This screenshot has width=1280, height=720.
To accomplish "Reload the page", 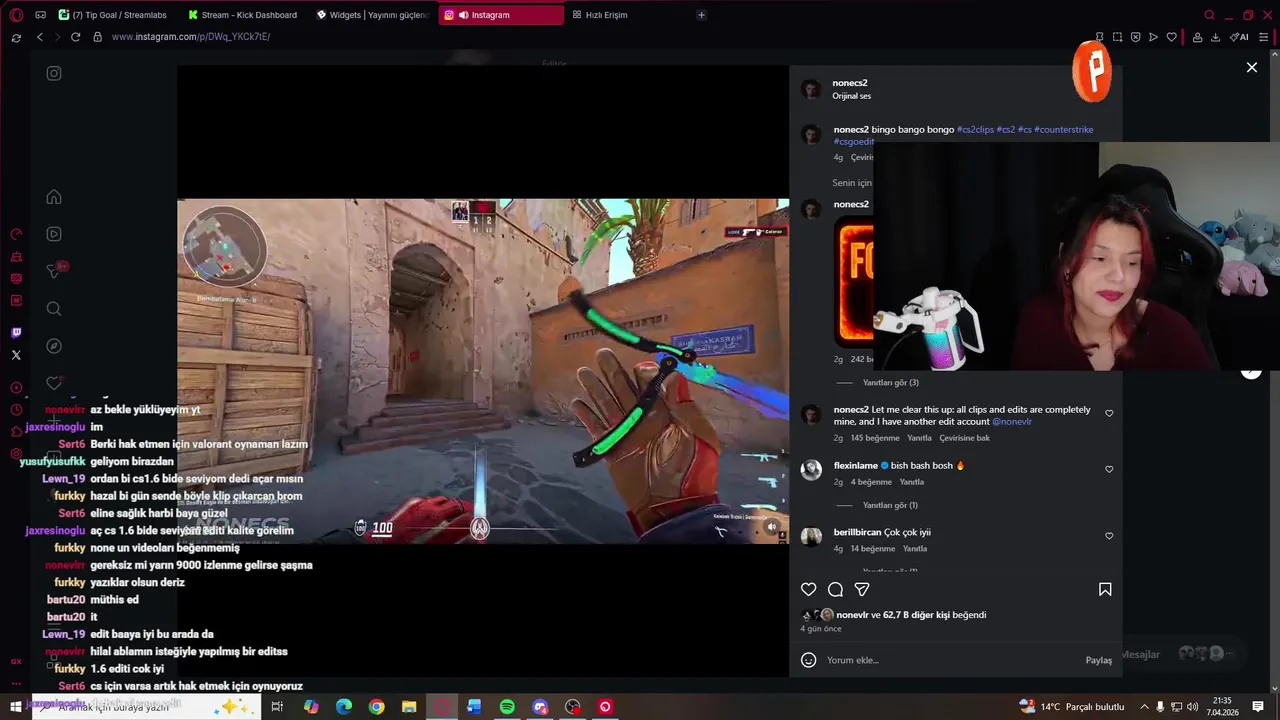I will 75,37.
